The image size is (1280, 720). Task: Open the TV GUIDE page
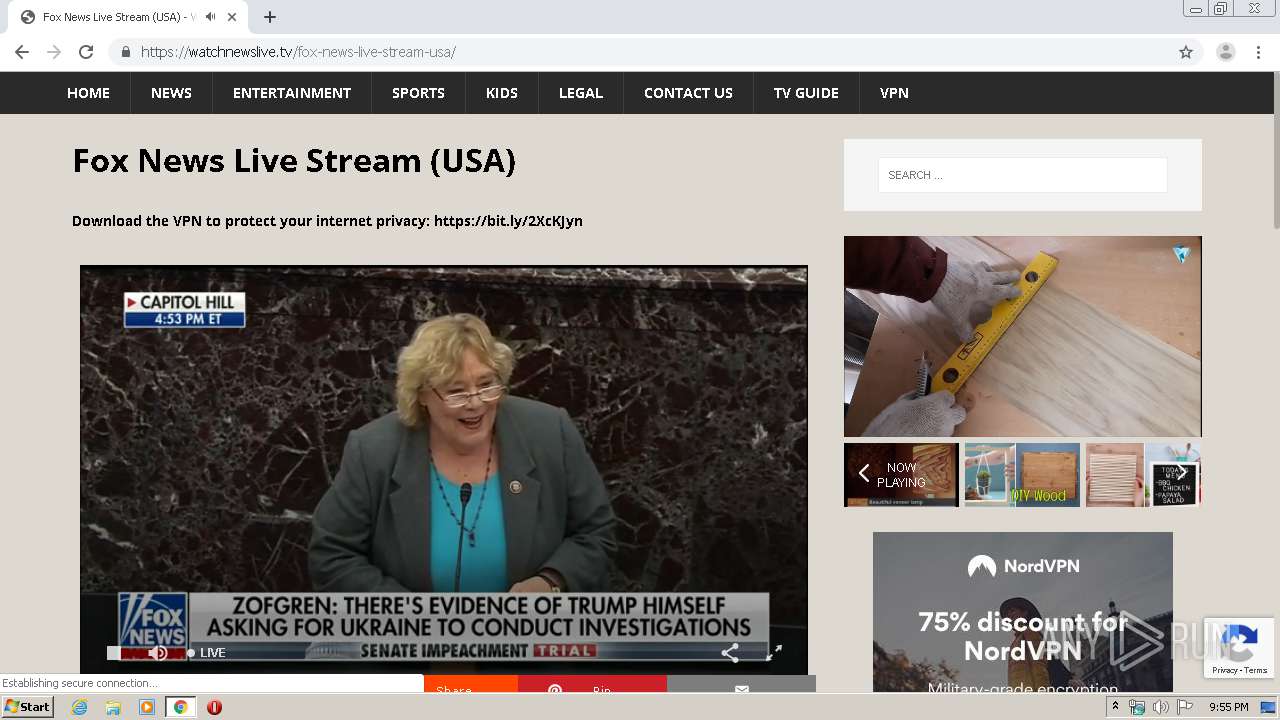[806, 93]
